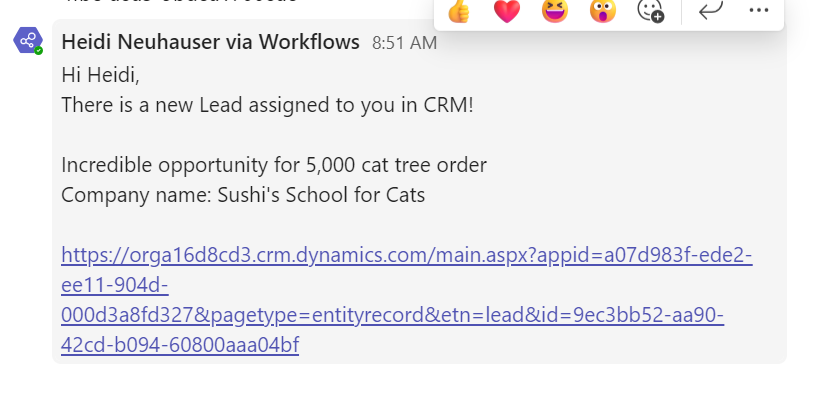React with the thumbs up emoji
The width and height of the screenshot is (816, 399).
(x=458, y=10)
